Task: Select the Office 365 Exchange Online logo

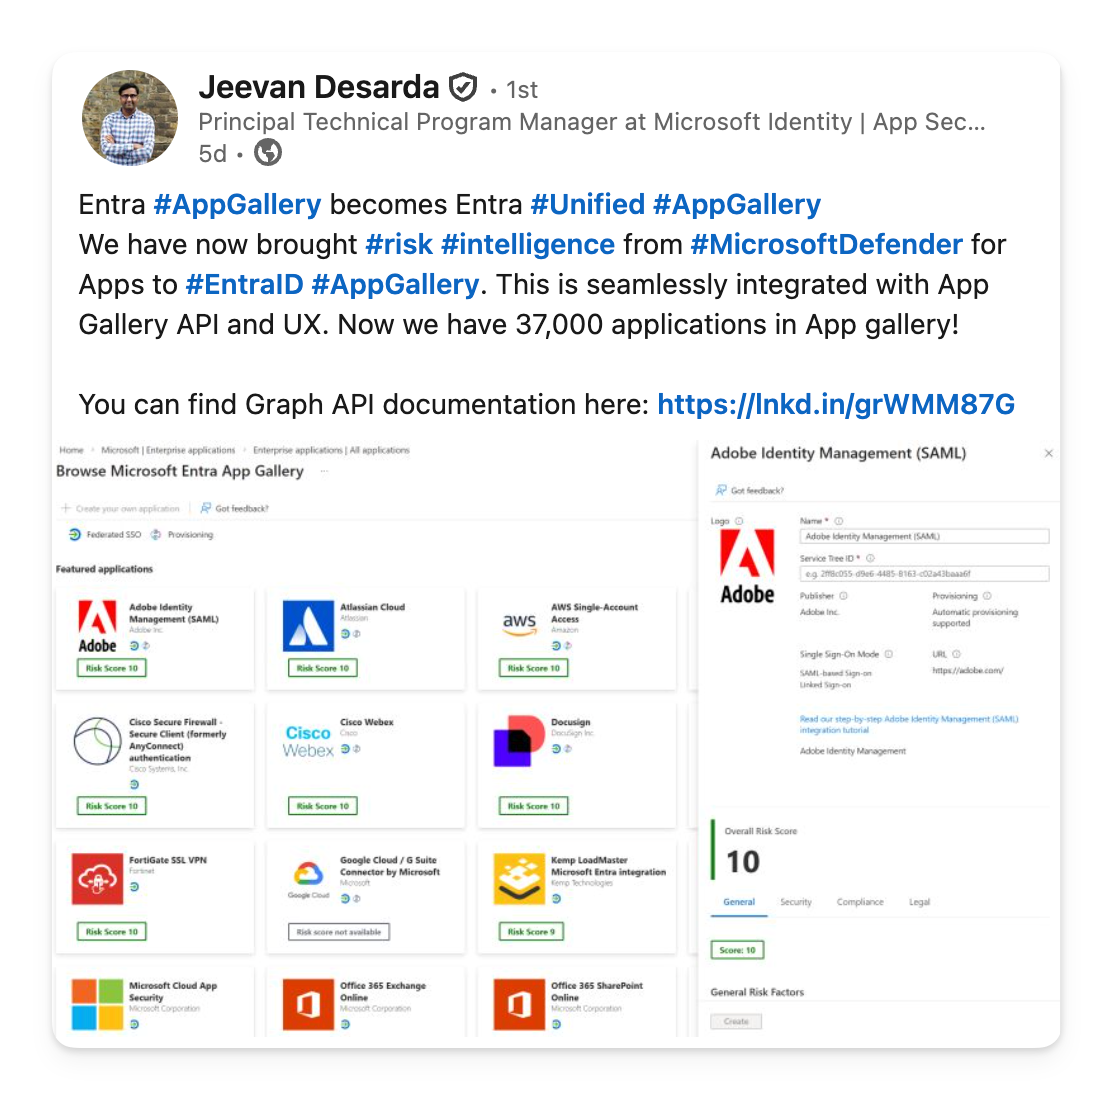Action: [308, 1005]
